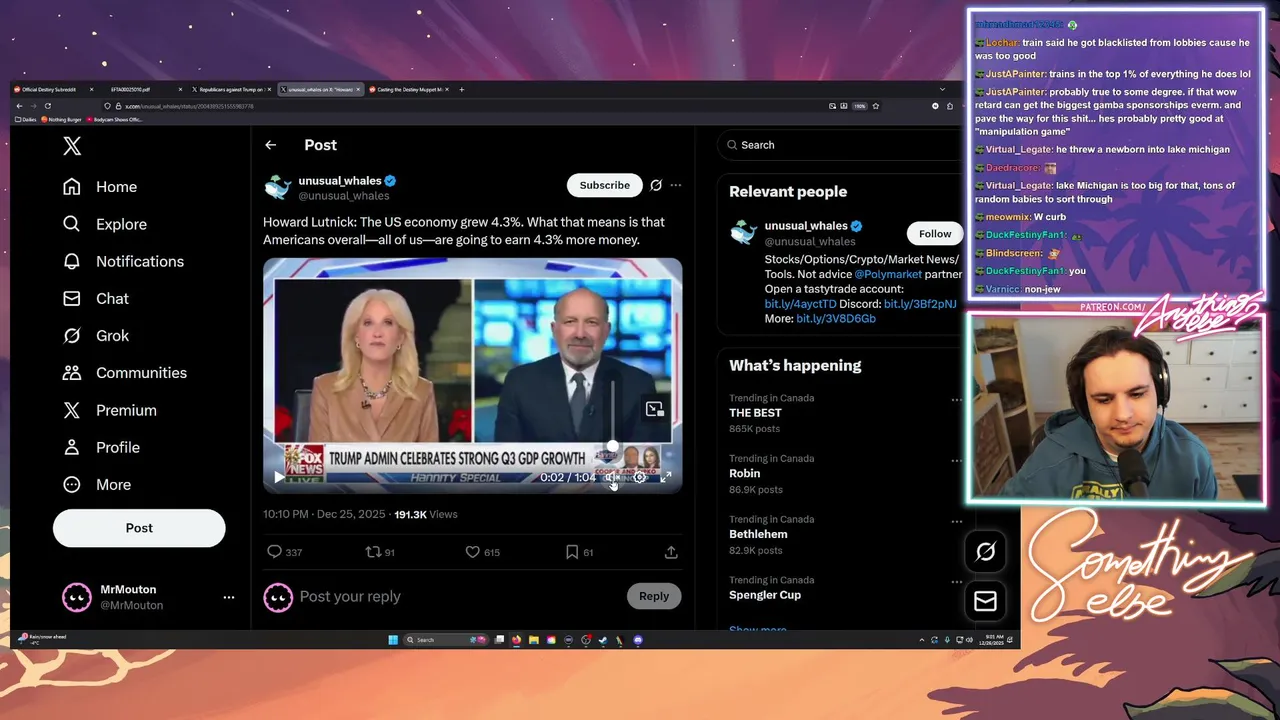Switch to Official Destiny Subreddit tab
This screenshot has height=720, width=1280.
click(53, 89)
